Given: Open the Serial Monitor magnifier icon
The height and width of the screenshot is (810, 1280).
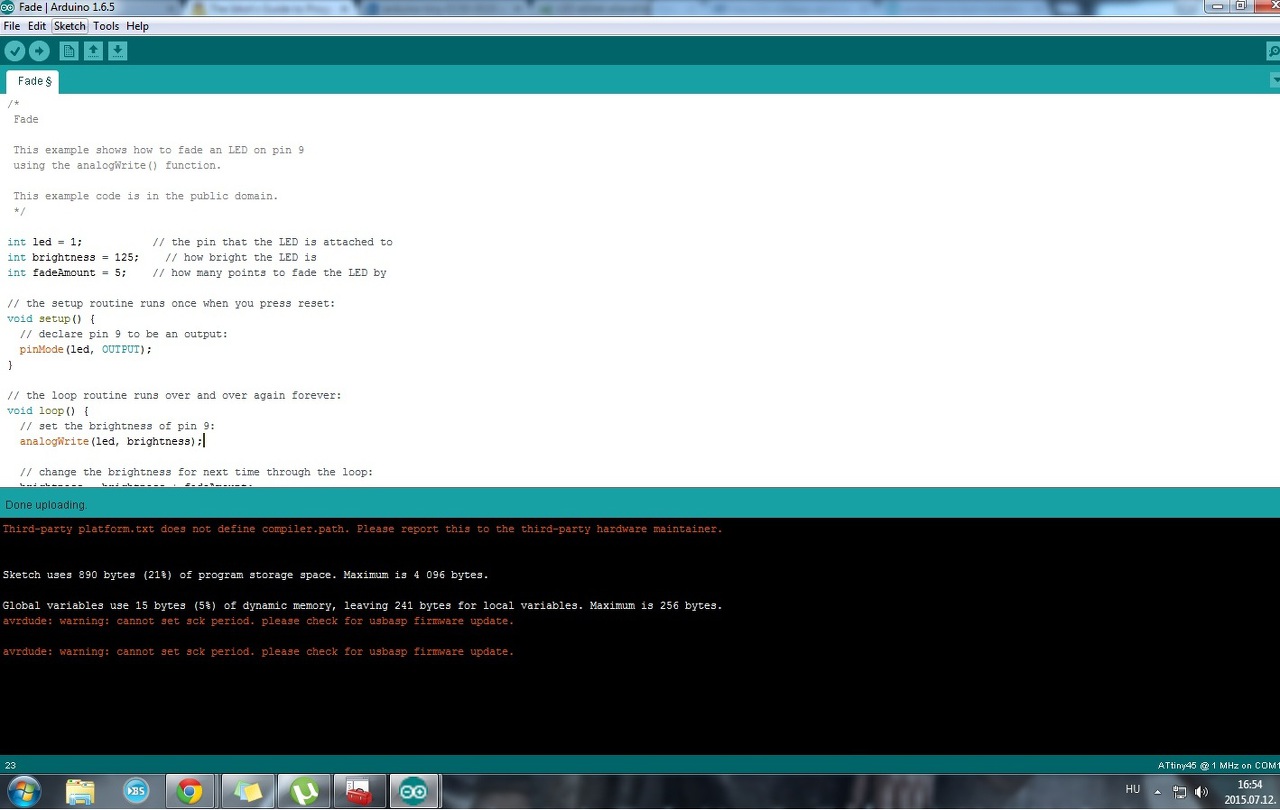Looking at the screenshot, I should coord(1273,51).
